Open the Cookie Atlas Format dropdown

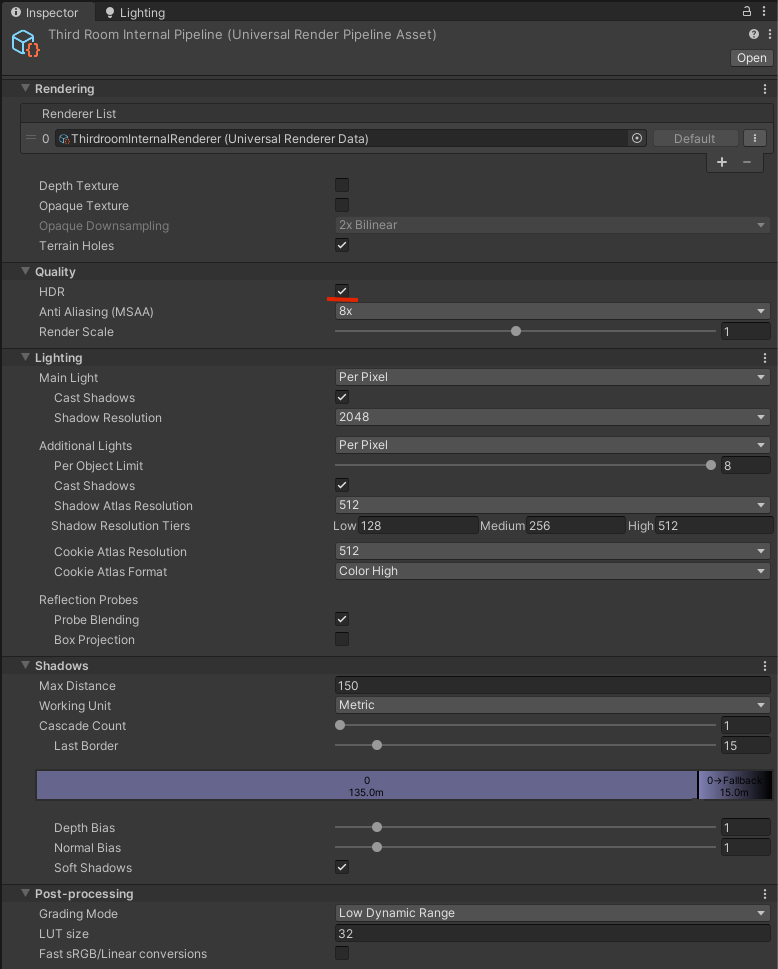pos(552,571)
